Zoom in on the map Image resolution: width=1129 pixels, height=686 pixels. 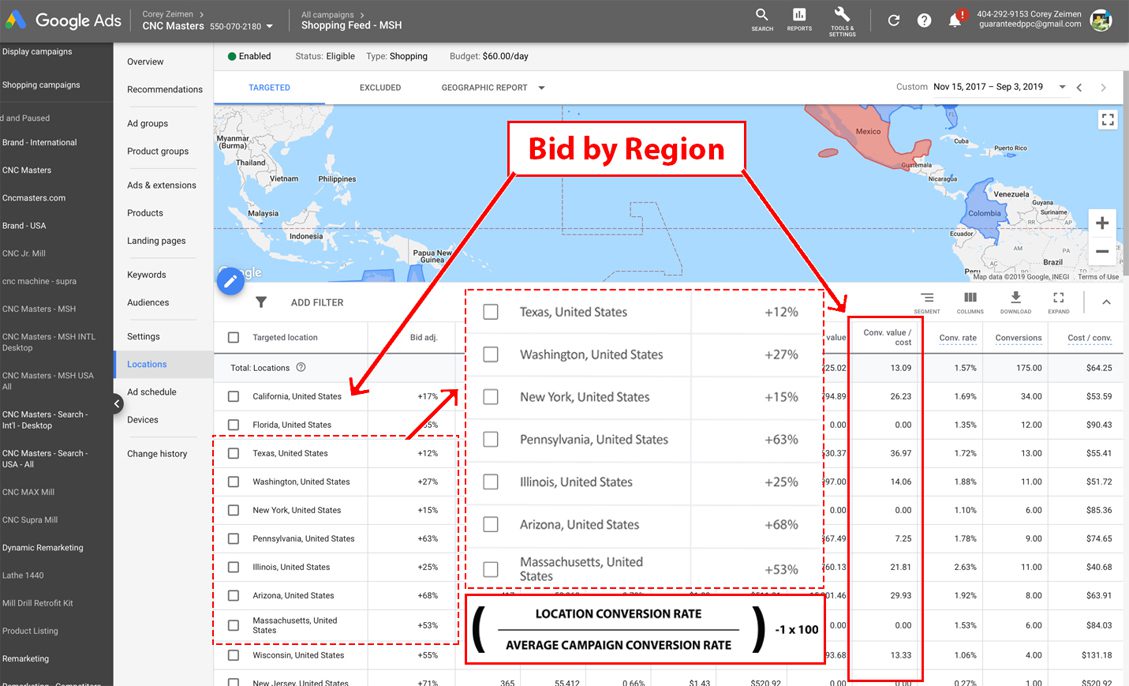point(1102,223)
